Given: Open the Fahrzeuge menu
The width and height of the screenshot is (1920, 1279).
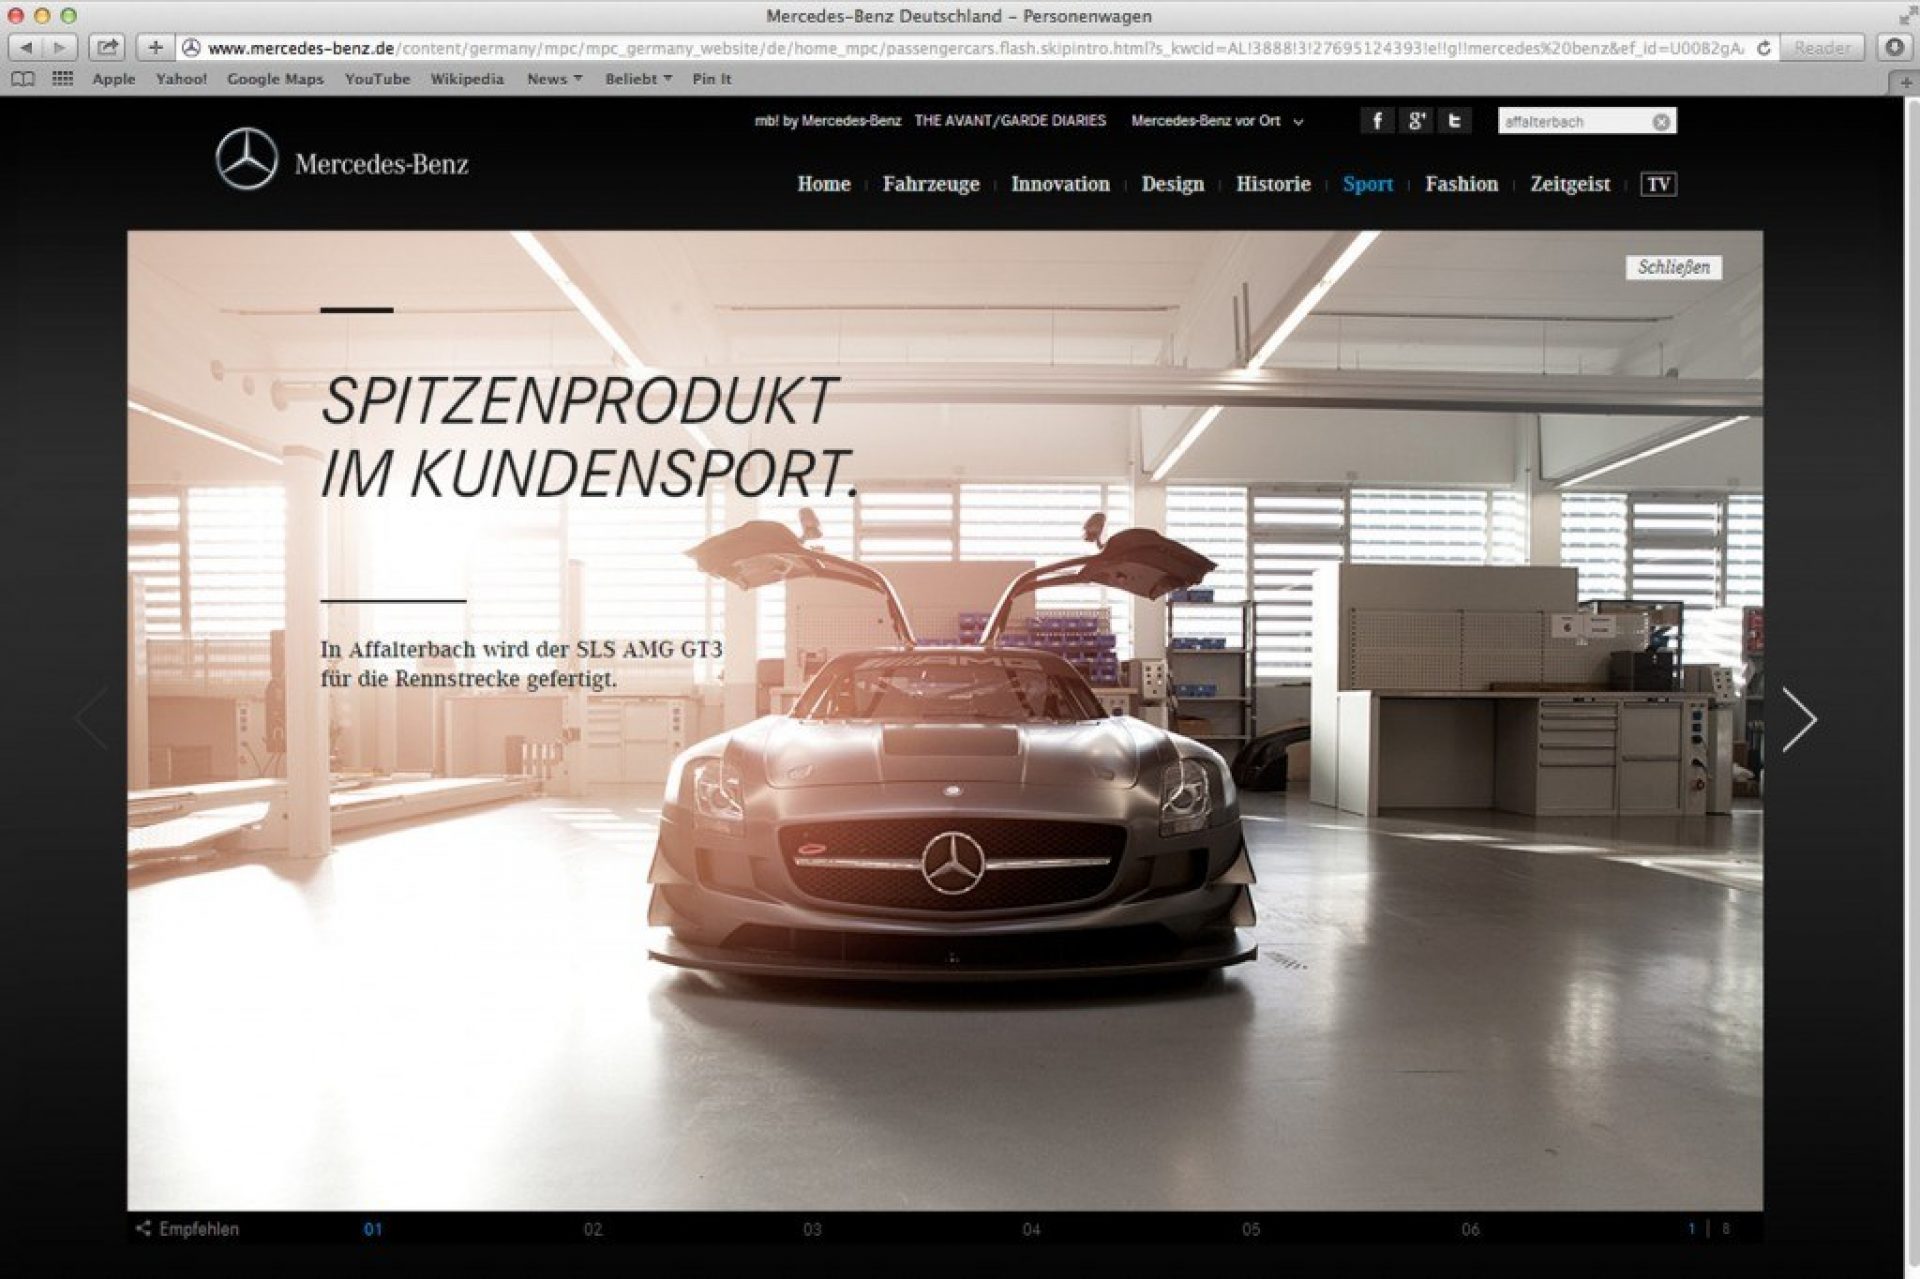Looking at the screenshot, I should pyautogui.click(x=931, y=184).
